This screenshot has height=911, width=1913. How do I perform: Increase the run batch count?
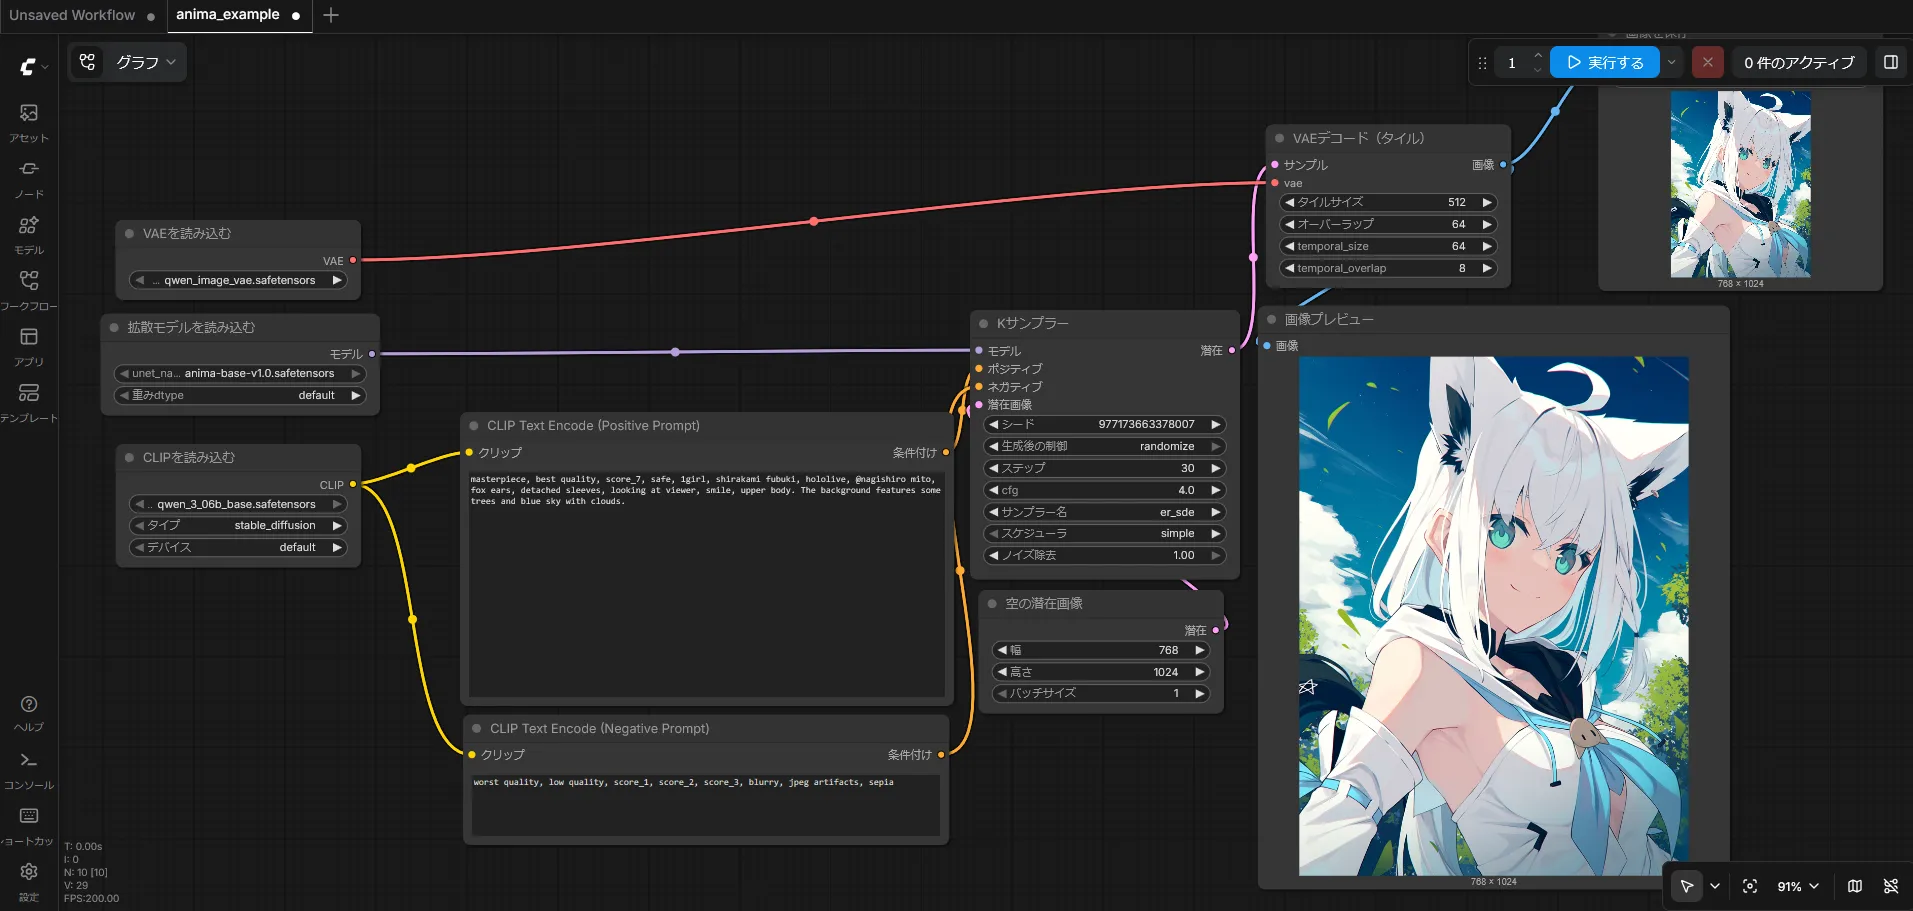pyautogui.click(x=1538, y=55)
